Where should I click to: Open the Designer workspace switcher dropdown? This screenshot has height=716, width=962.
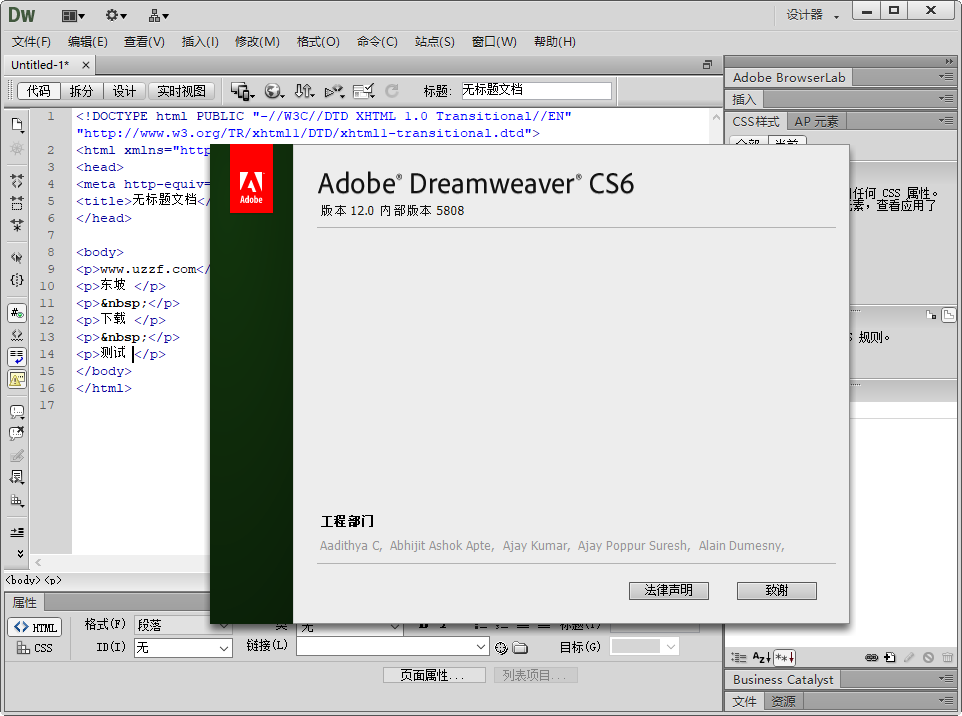point(813,15)
